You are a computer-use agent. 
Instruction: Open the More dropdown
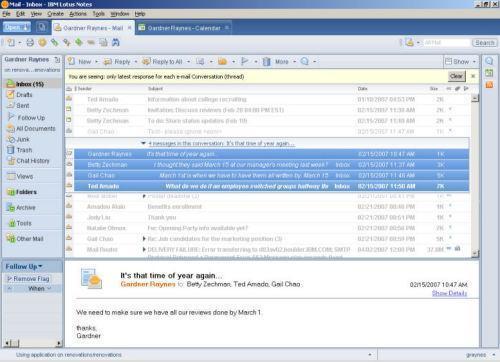click(x=285, y=62)
